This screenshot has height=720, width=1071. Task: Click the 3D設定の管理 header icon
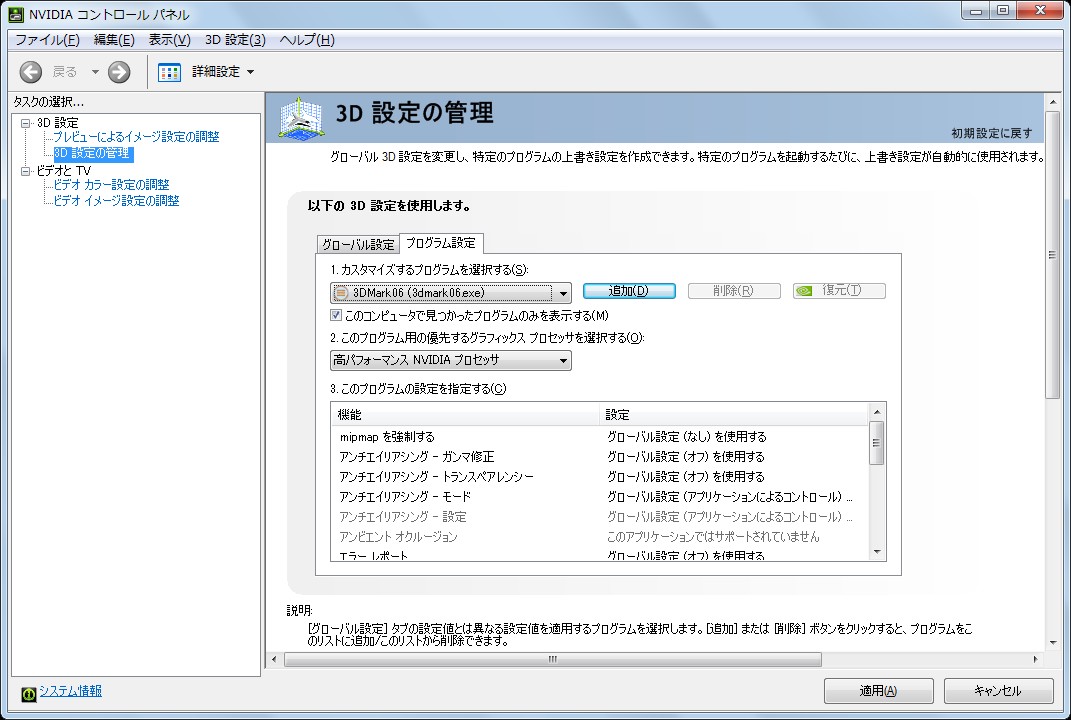pyautogui.click(x=301, y=117)
